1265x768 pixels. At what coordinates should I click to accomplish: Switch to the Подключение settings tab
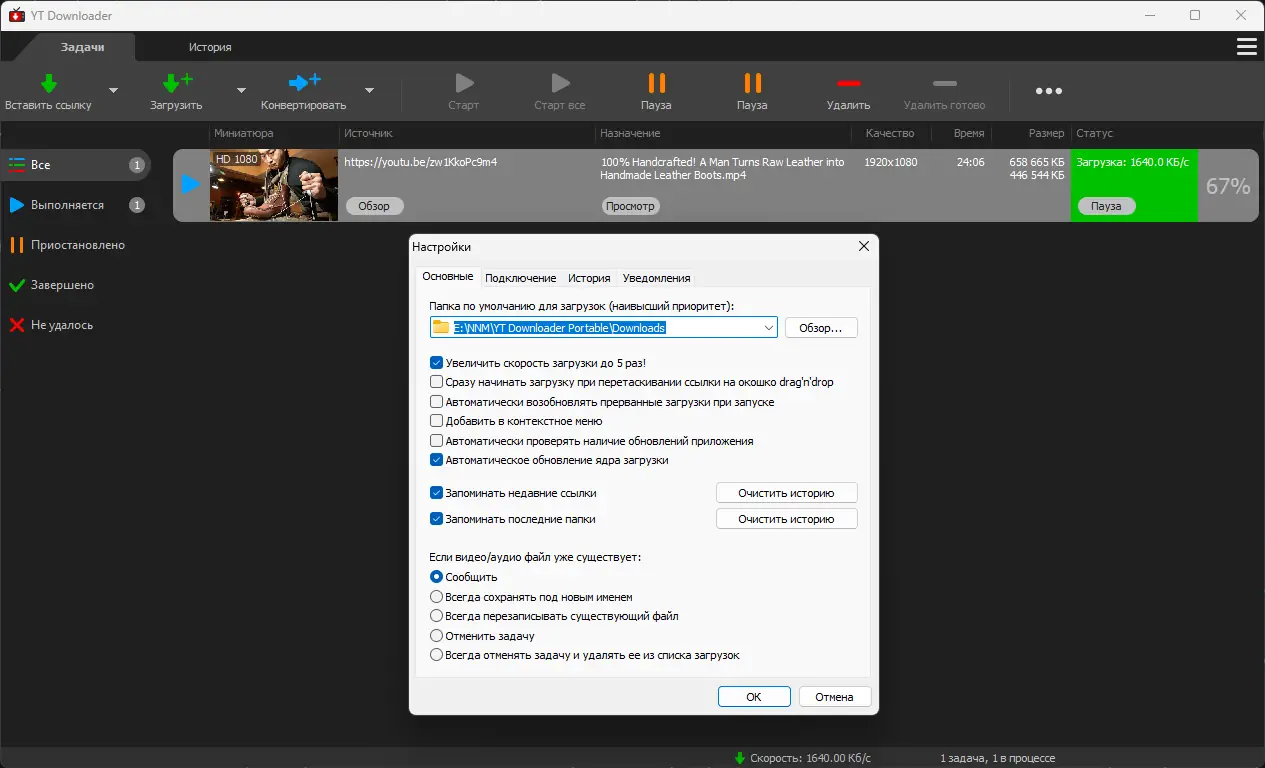pyautogui.click(x=521, y=278)
